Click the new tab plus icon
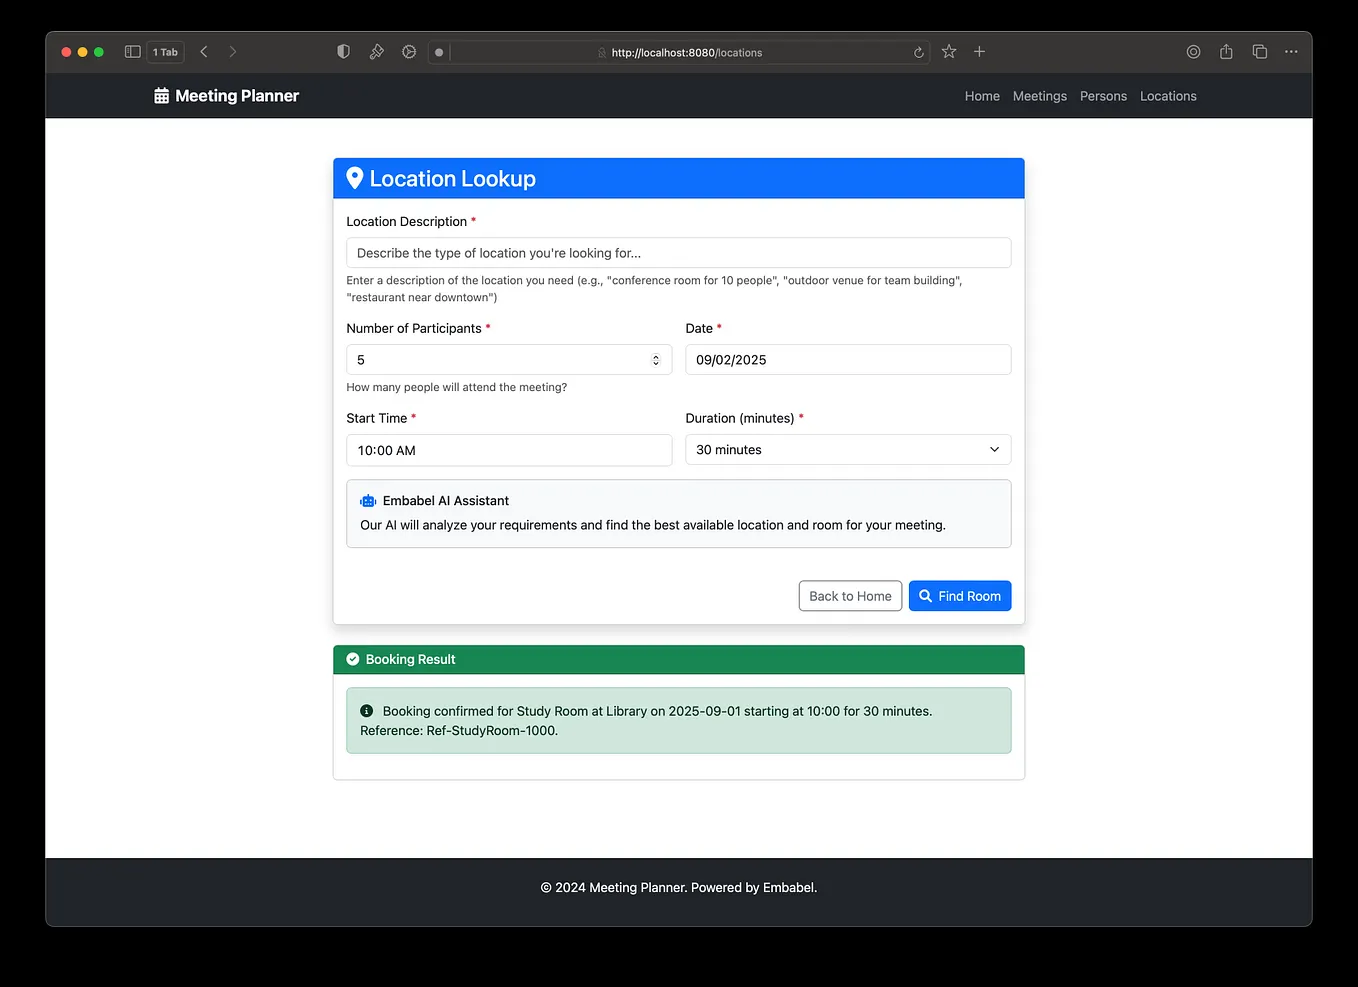This screenshot has height=987, width=1358. 979,51
